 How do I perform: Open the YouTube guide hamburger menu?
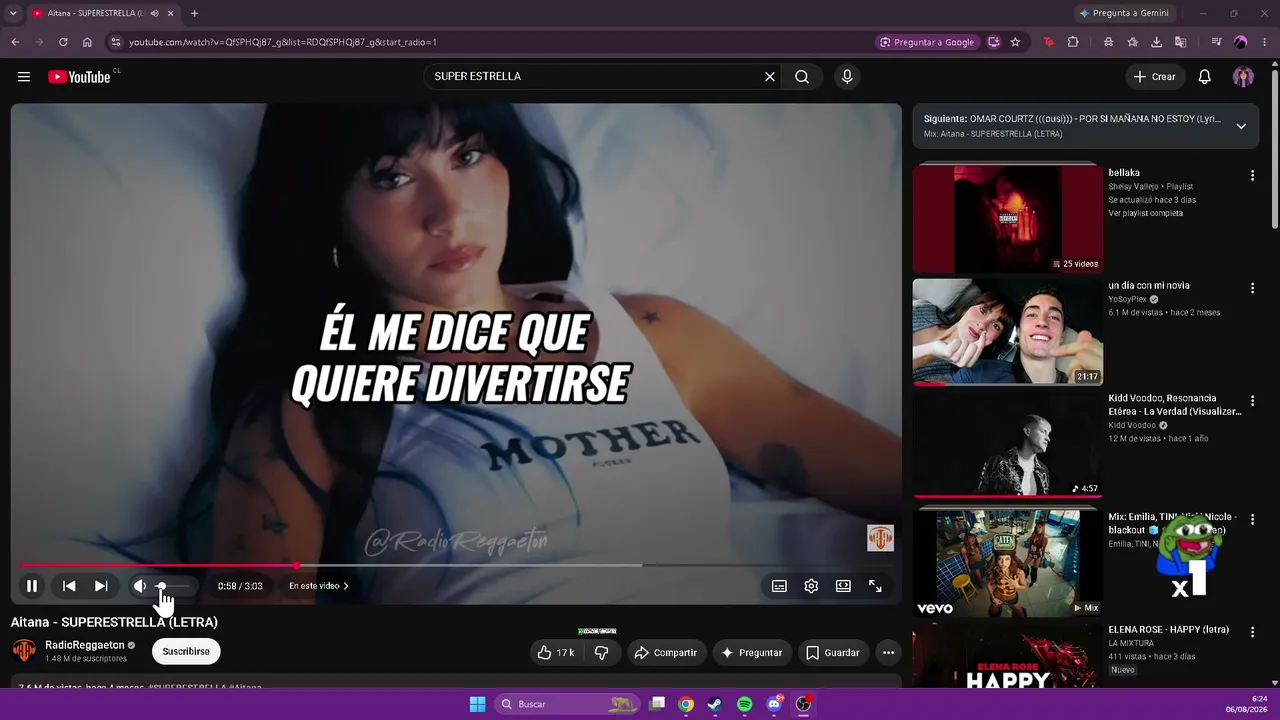24,77
